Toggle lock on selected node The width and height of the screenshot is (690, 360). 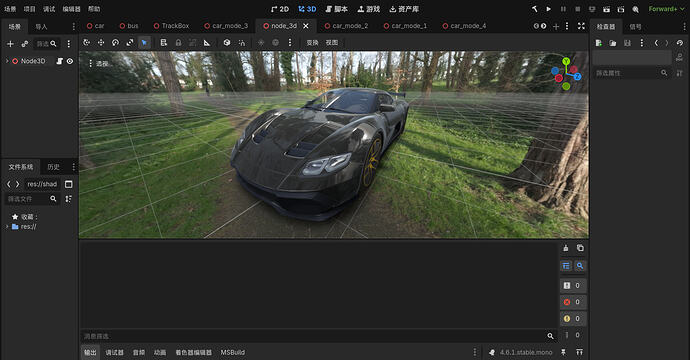tap(178, 43)
